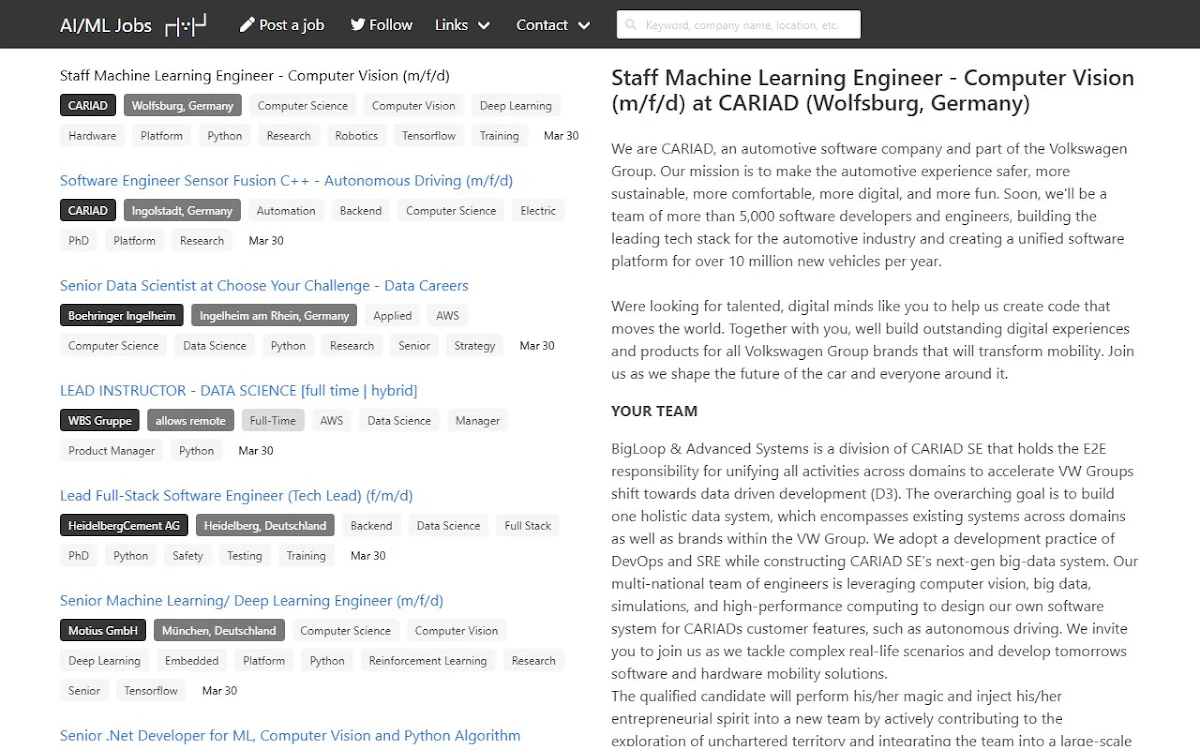Click the Heidelberg, Deutschland location tag
Screen dimensions: 1200x750
(265, 526)
